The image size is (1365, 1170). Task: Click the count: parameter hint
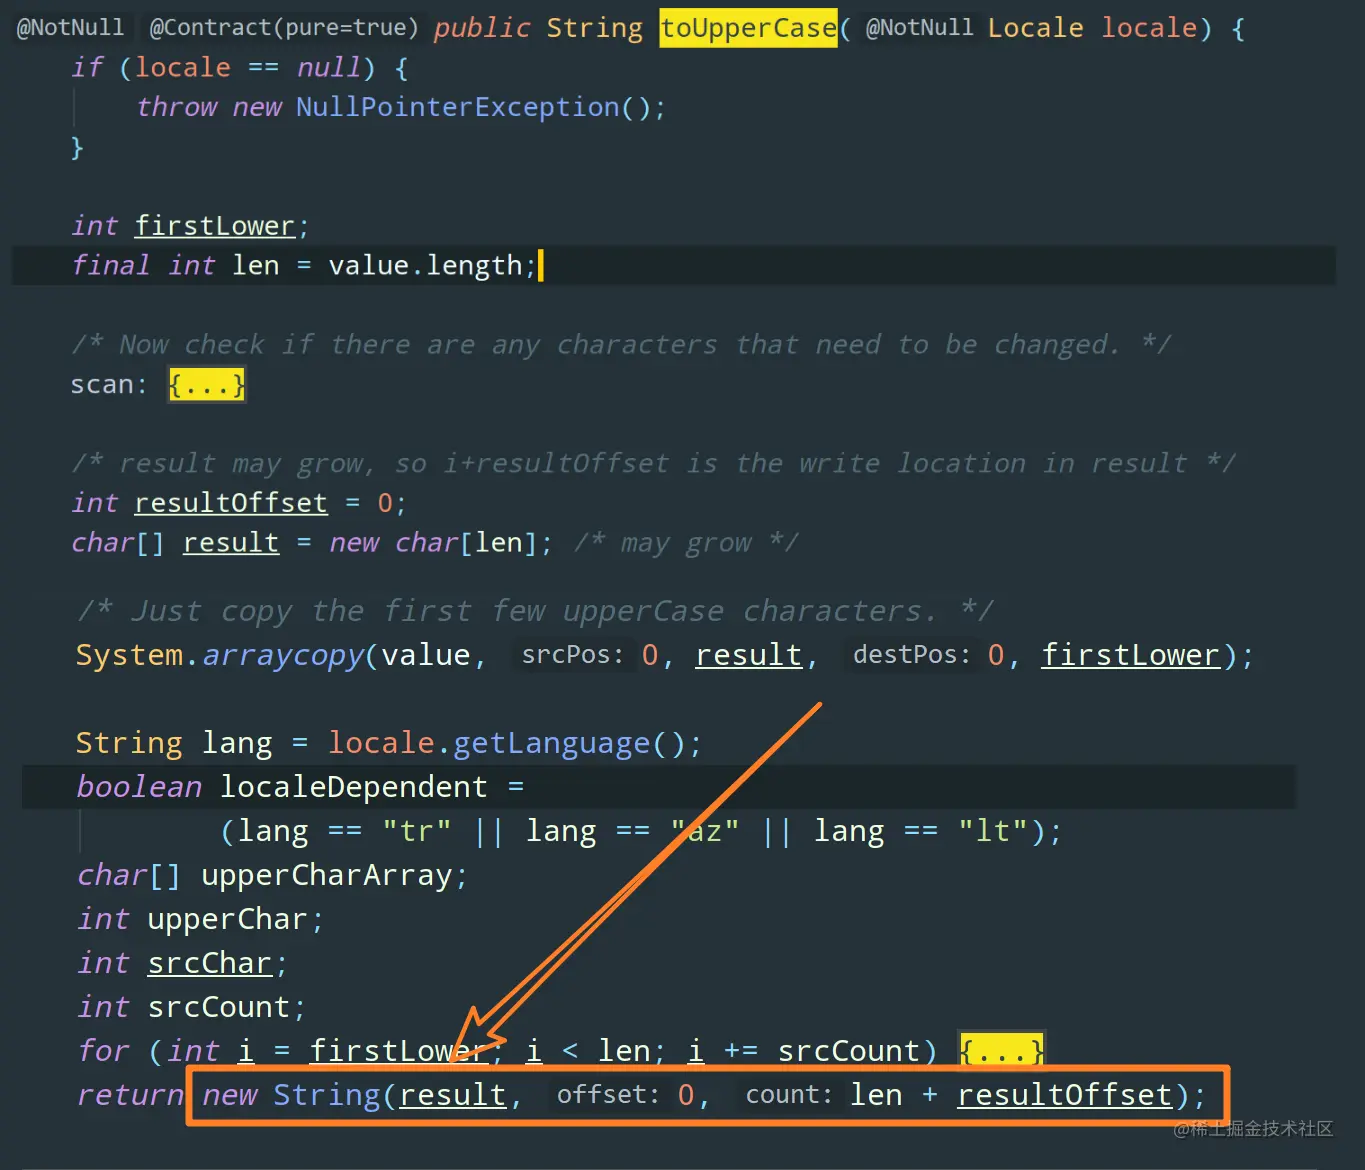click(x=789, y=1095)
